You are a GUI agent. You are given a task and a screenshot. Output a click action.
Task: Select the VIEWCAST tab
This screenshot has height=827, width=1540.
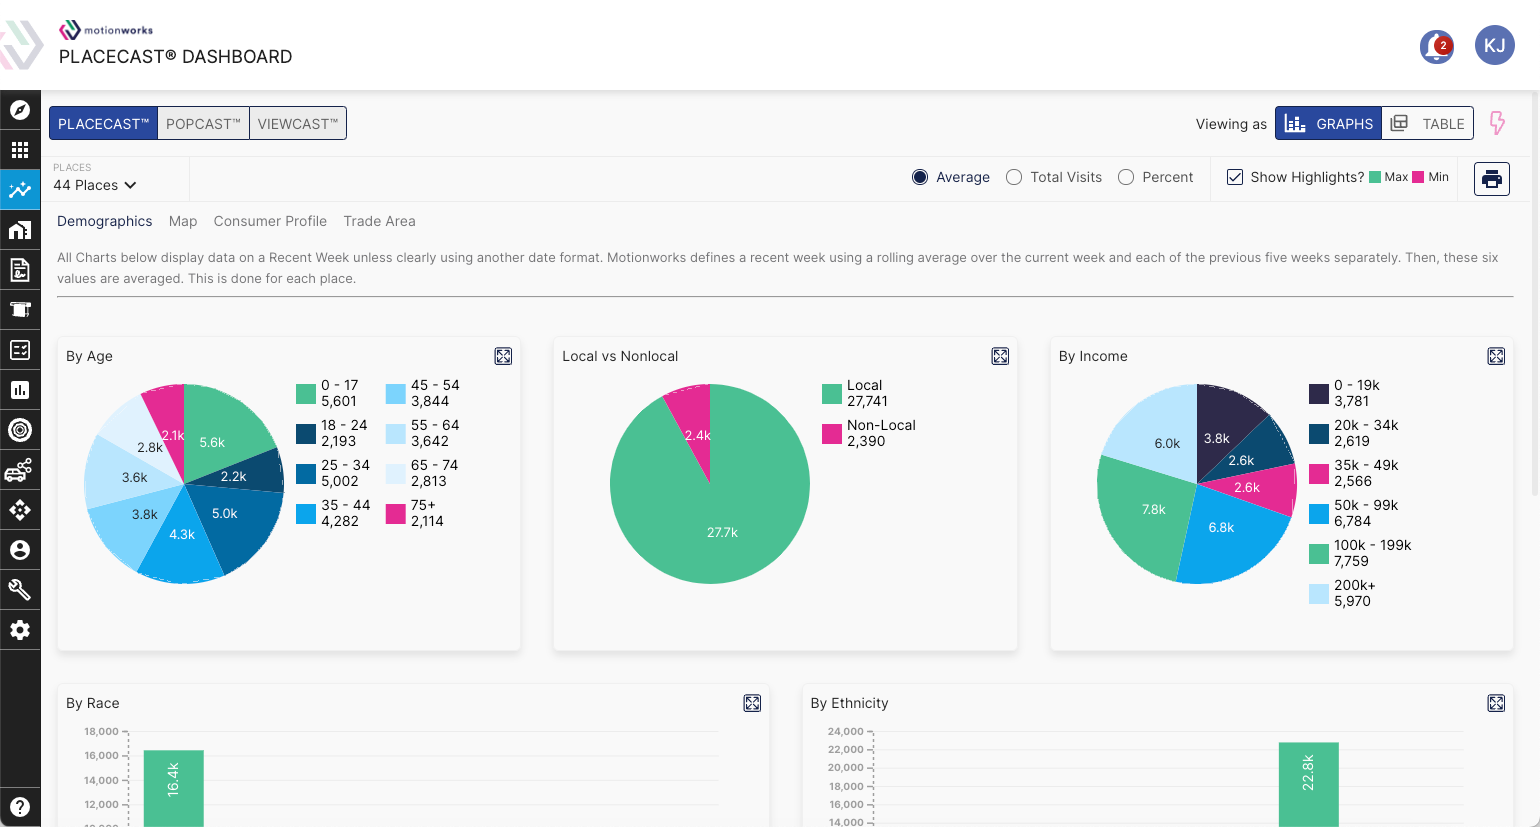(x=298, y=123)
